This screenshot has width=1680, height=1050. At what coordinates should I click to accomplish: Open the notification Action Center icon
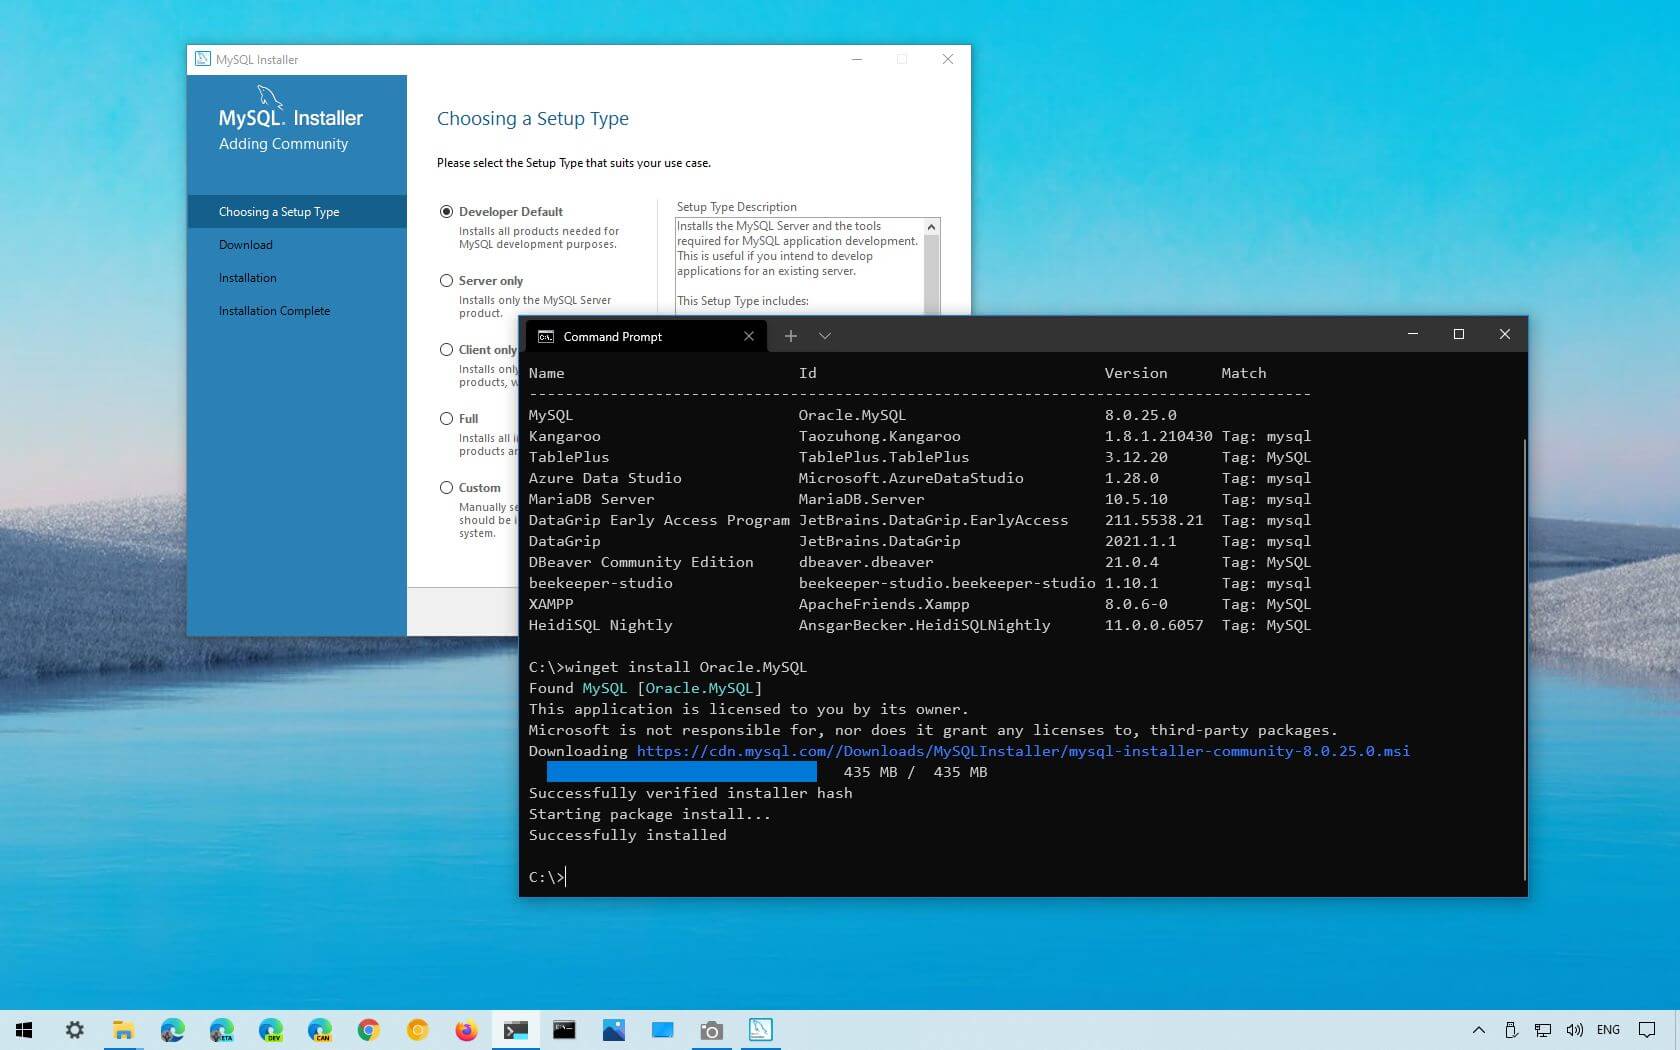(1646, 1030)
